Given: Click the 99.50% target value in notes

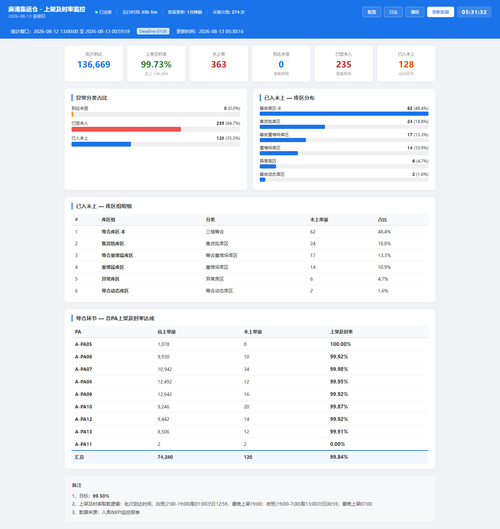Looking at the screenshot, I should [101, 496].
